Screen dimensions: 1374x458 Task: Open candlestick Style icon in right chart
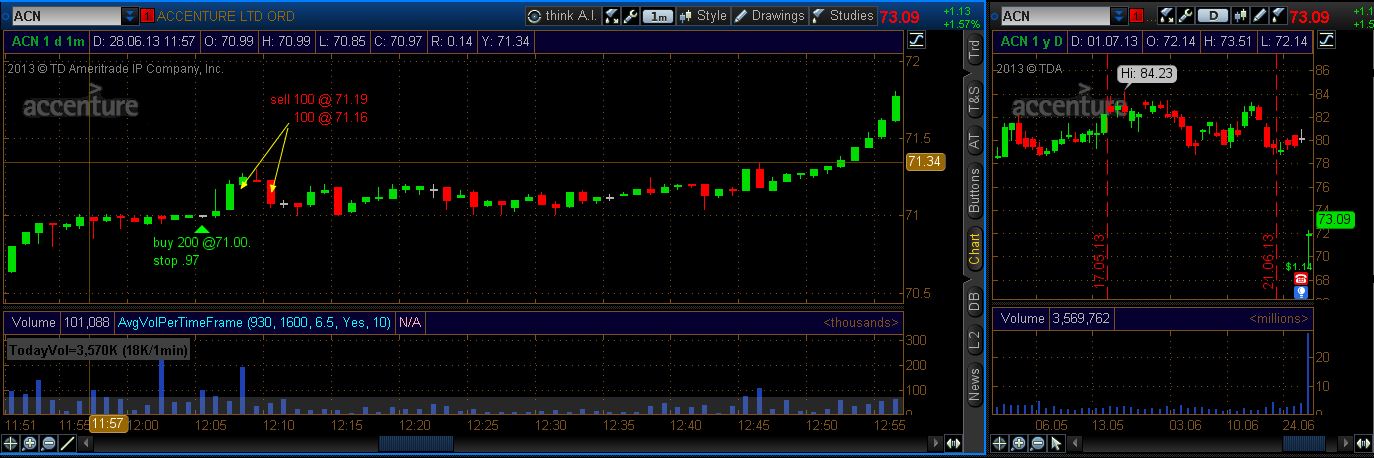pos(1242,16)
